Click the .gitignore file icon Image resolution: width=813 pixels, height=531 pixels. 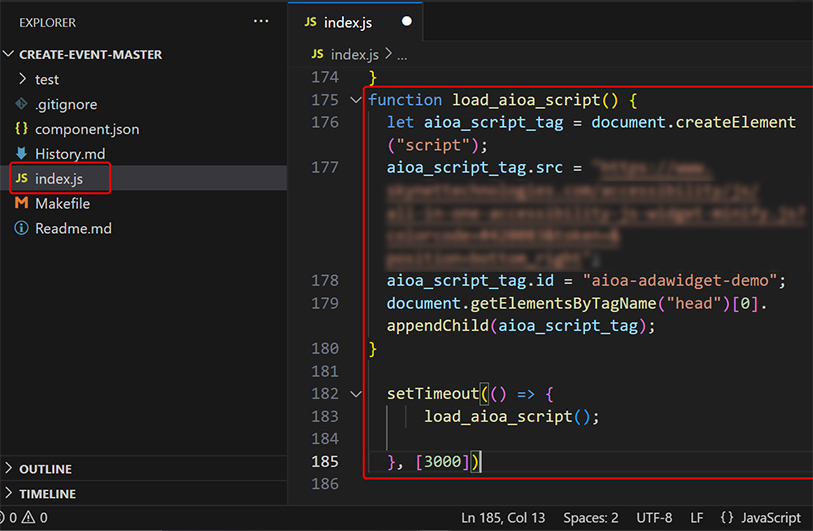21,104
